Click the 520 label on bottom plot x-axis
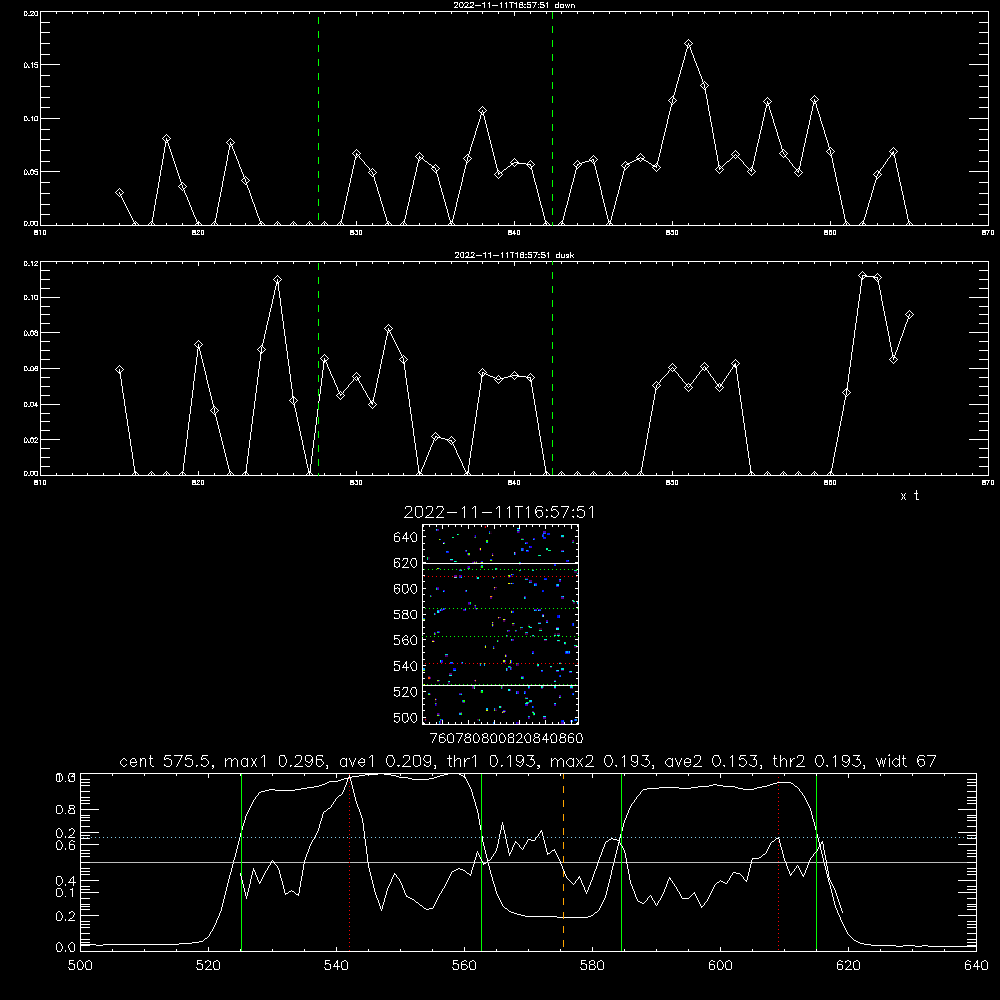Viewport: 1000px width, 1000px height. pyautogui.click(x=208, y=966)
